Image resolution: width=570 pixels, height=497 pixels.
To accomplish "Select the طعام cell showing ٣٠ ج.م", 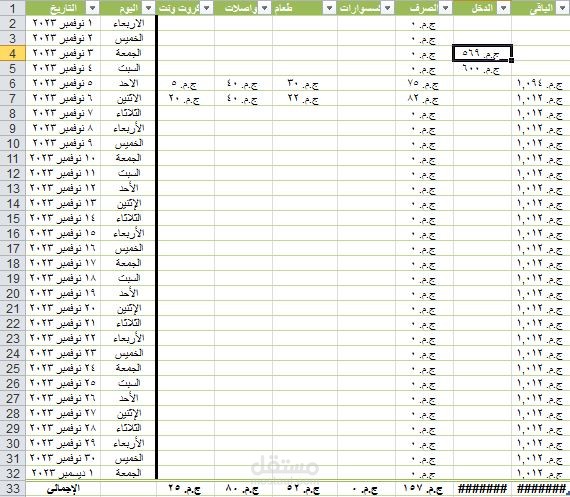I will point(305,84).
